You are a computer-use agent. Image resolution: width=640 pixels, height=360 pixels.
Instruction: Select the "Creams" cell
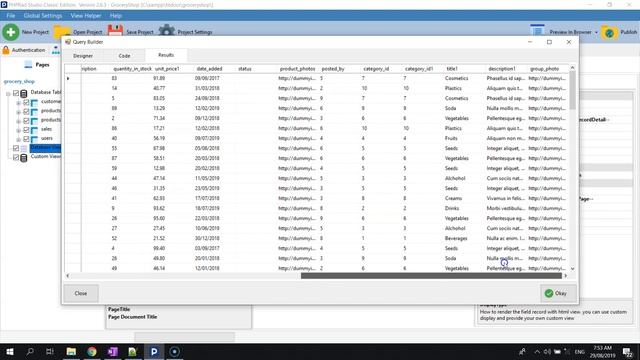point(453,198)
